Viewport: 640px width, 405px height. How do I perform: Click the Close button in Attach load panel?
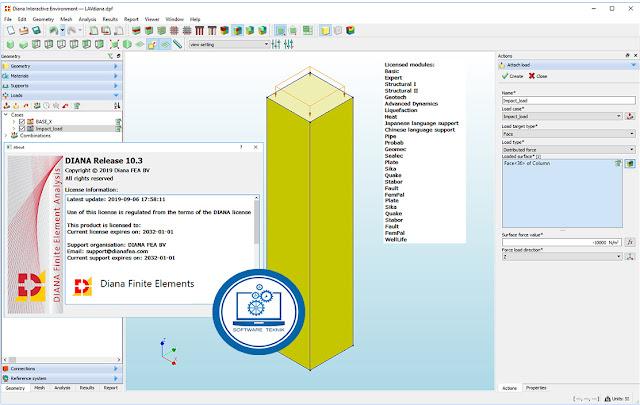point(538,76)
